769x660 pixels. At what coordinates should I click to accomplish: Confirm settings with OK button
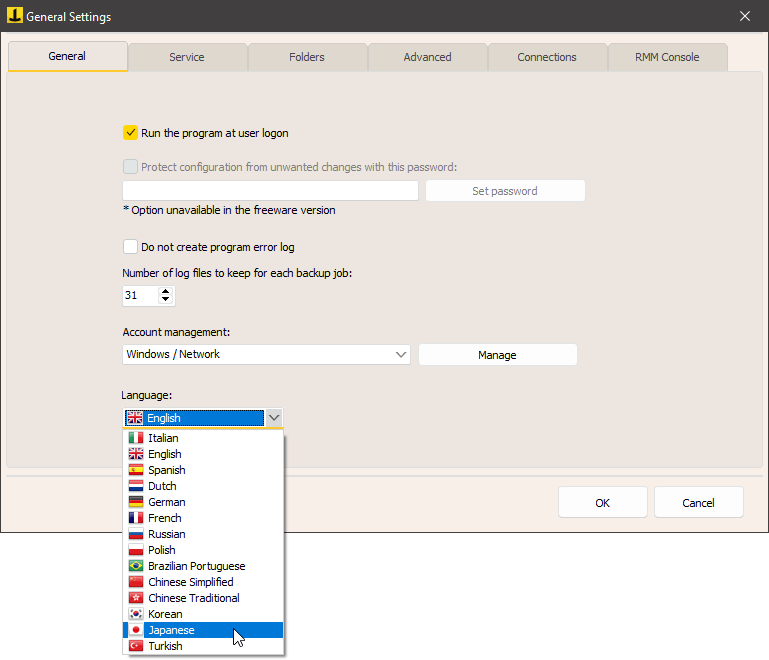603,503
